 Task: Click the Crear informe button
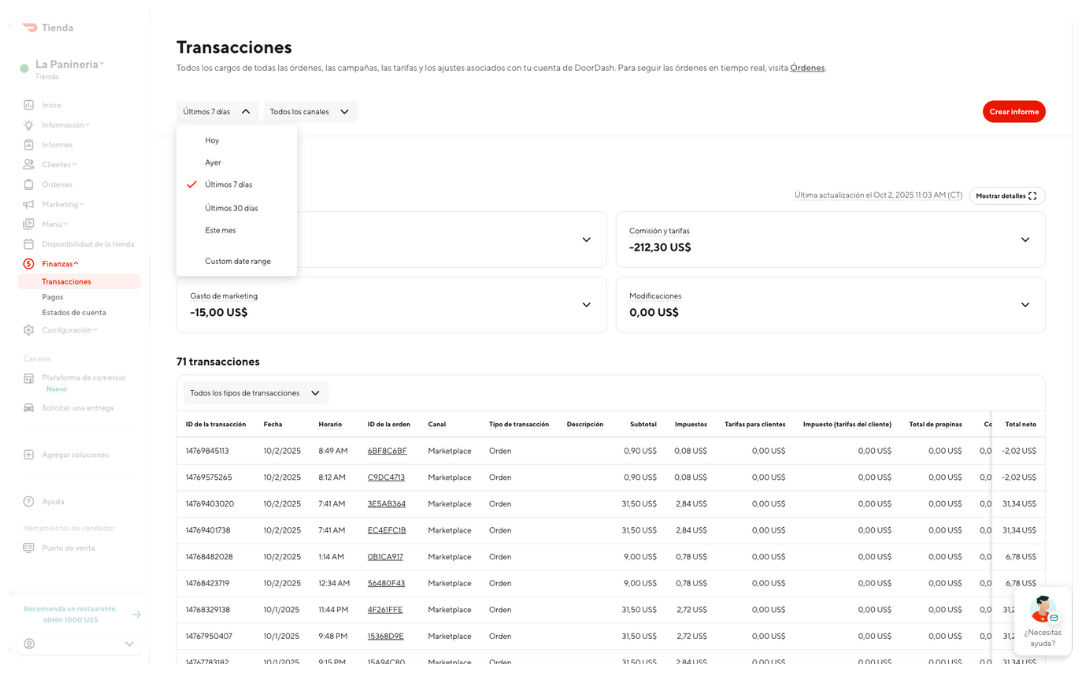coord(1013,111)
